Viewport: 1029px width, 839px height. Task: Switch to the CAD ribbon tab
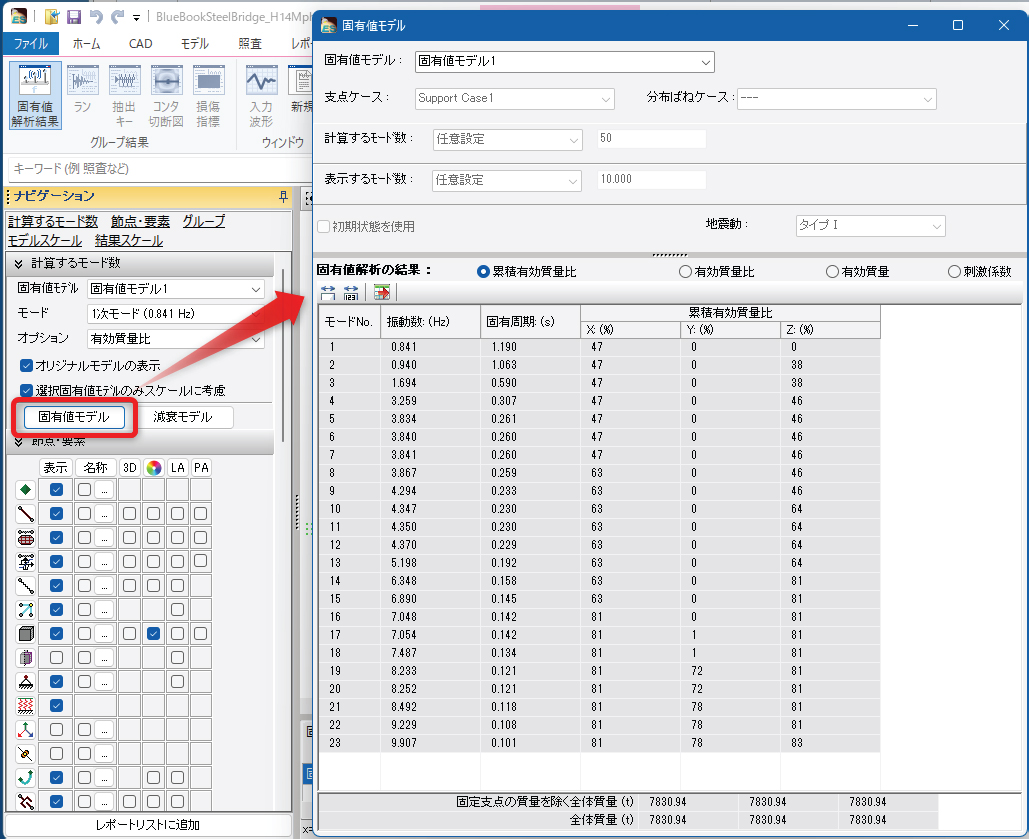[x=140, y=44]
